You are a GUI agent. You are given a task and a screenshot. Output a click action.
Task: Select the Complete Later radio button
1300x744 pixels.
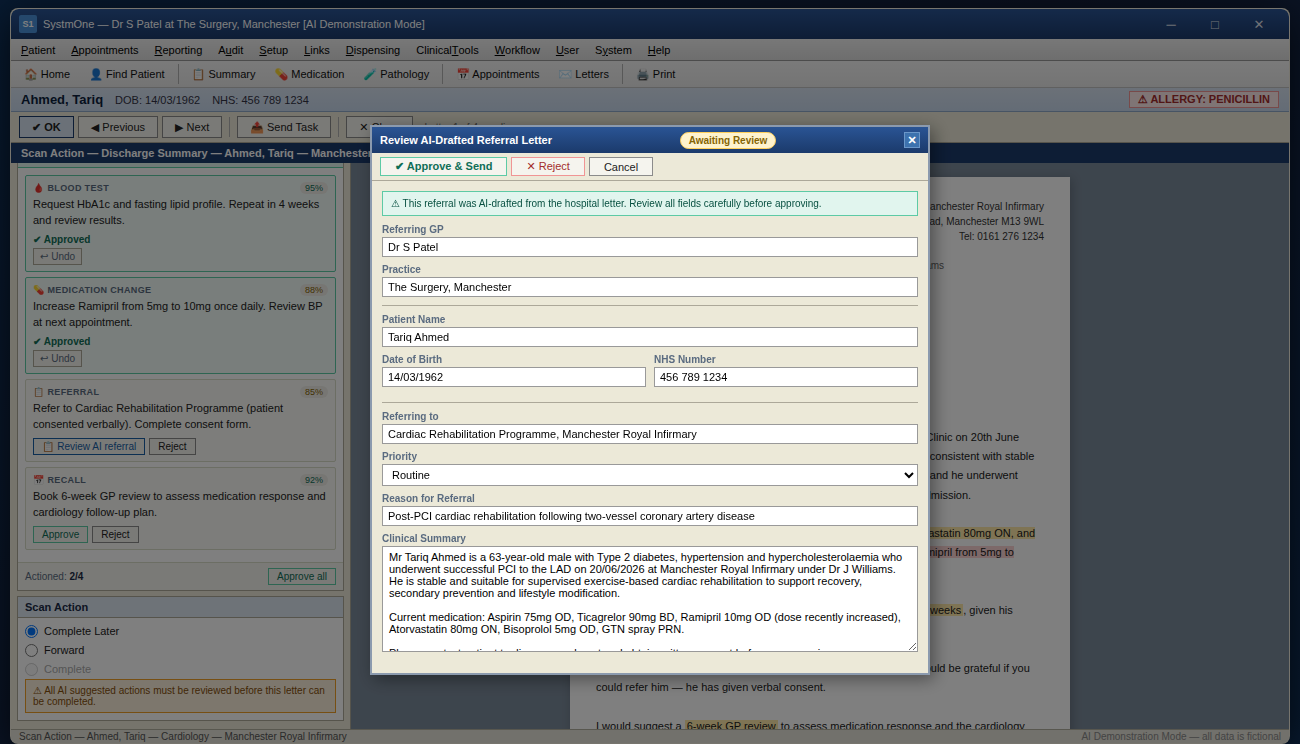[x=31, y=631]
